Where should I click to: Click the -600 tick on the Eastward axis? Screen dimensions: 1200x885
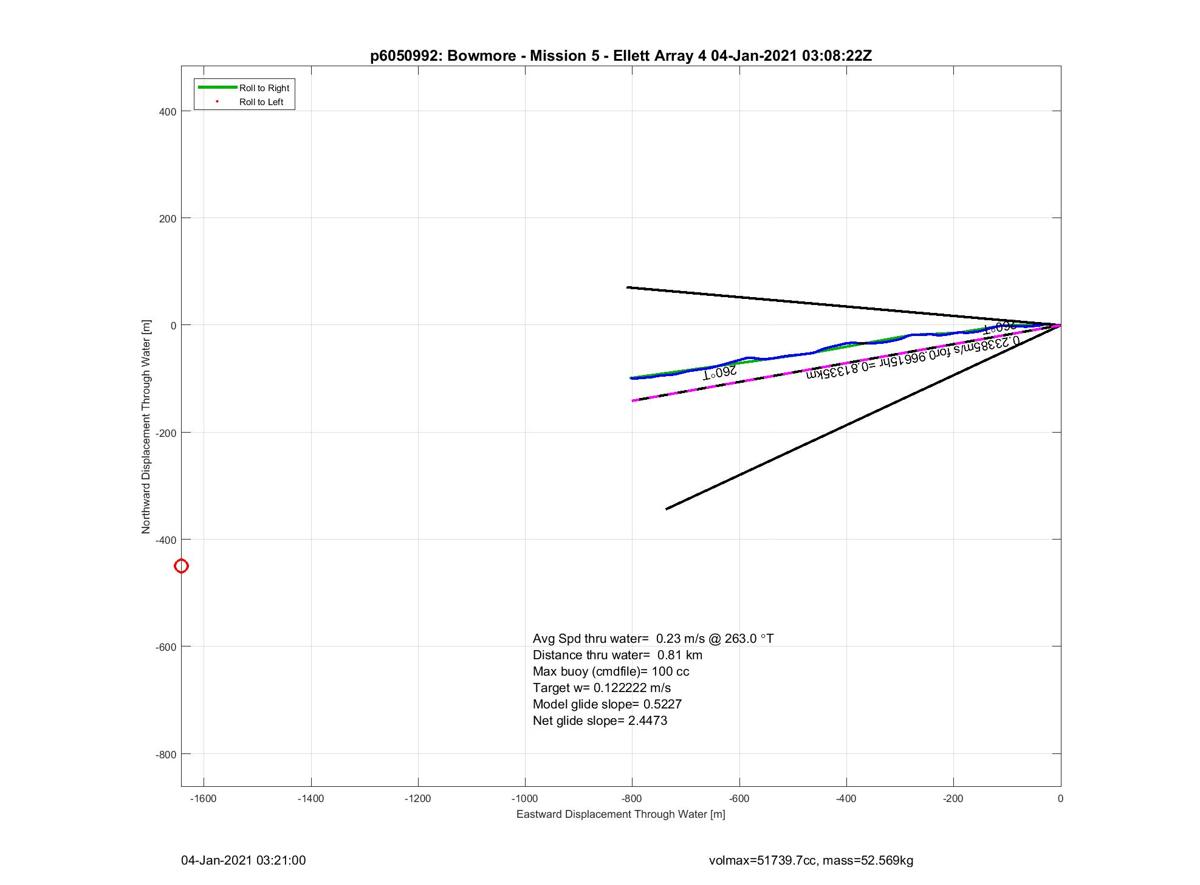point(739,799)
